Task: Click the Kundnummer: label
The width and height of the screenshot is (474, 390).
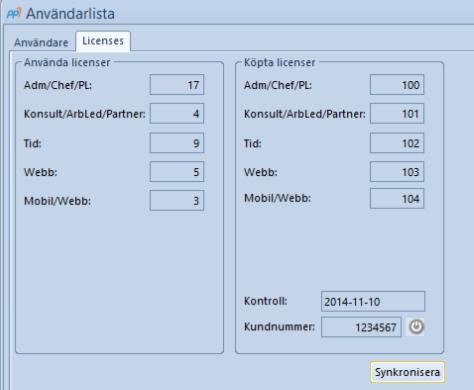Action: coord(279,326)
